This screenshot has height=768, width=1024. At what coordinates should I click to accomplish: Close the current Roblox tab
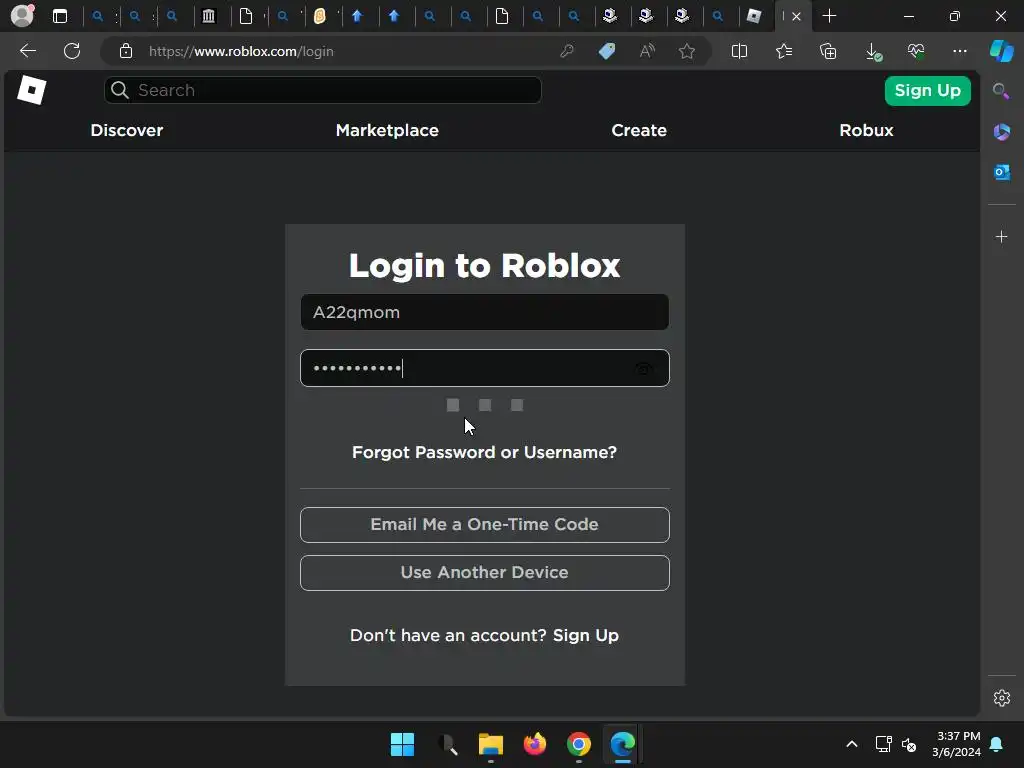pos(796,16)
